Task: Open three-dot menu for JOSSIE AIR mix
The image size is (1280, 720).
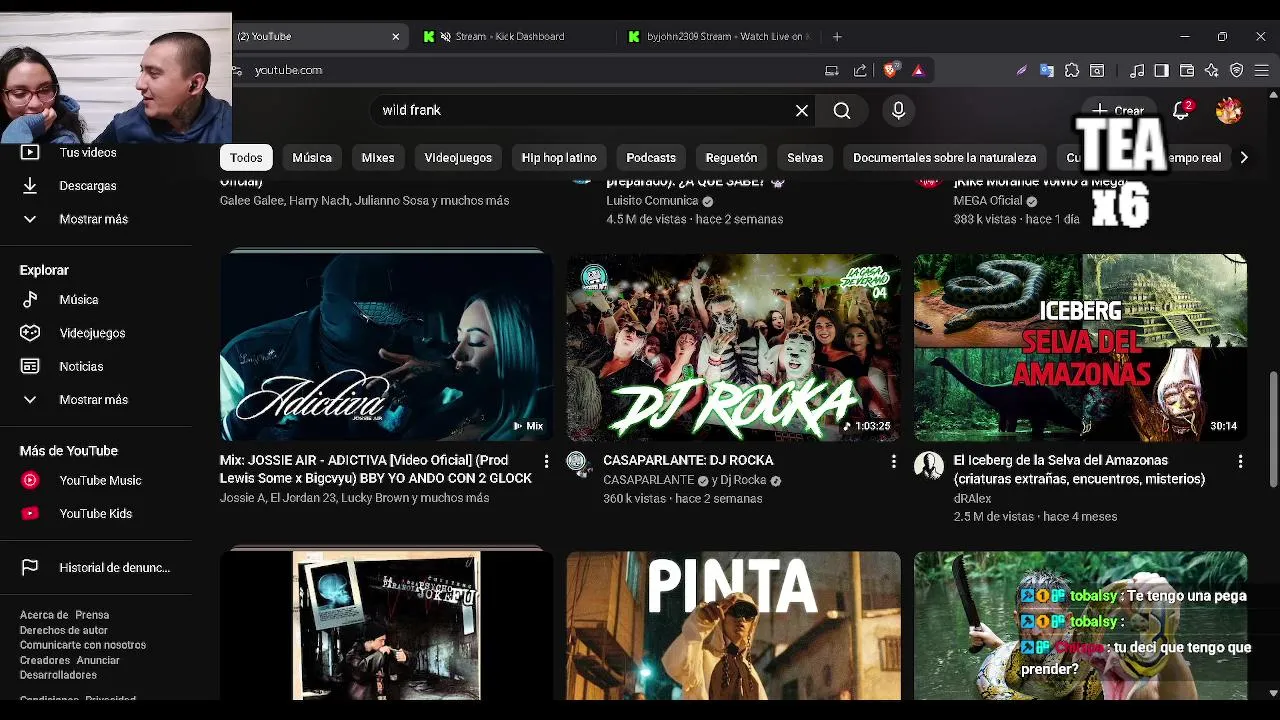Action: [546, 461]
